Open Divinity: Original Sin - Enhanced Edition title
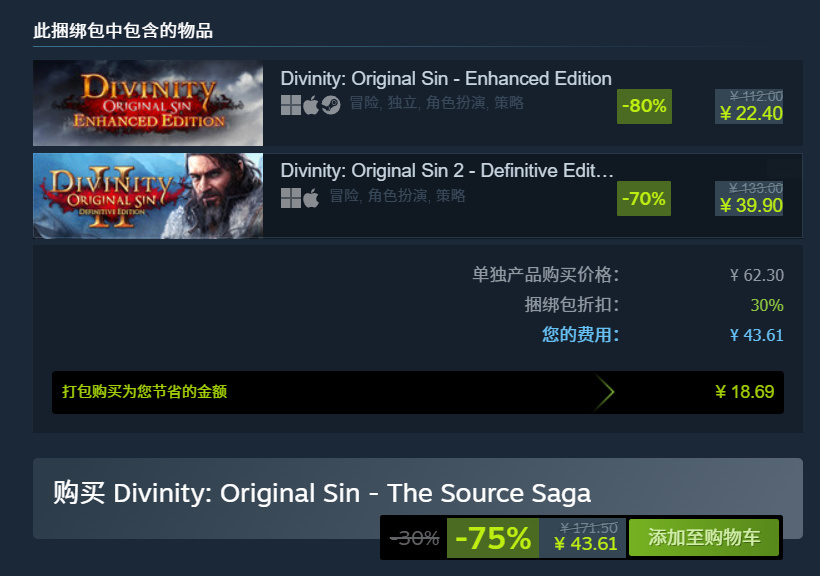This screenshot has height=576, width=820. [x=446, y=78]
